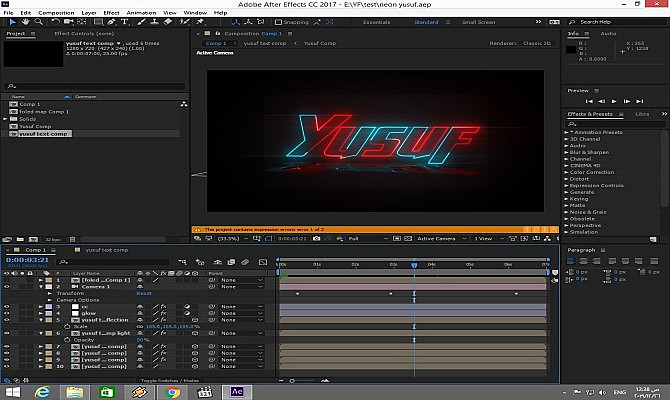Click the Play button in Preview panel
The width and height of the screenshot is (670, 400).
614,101
